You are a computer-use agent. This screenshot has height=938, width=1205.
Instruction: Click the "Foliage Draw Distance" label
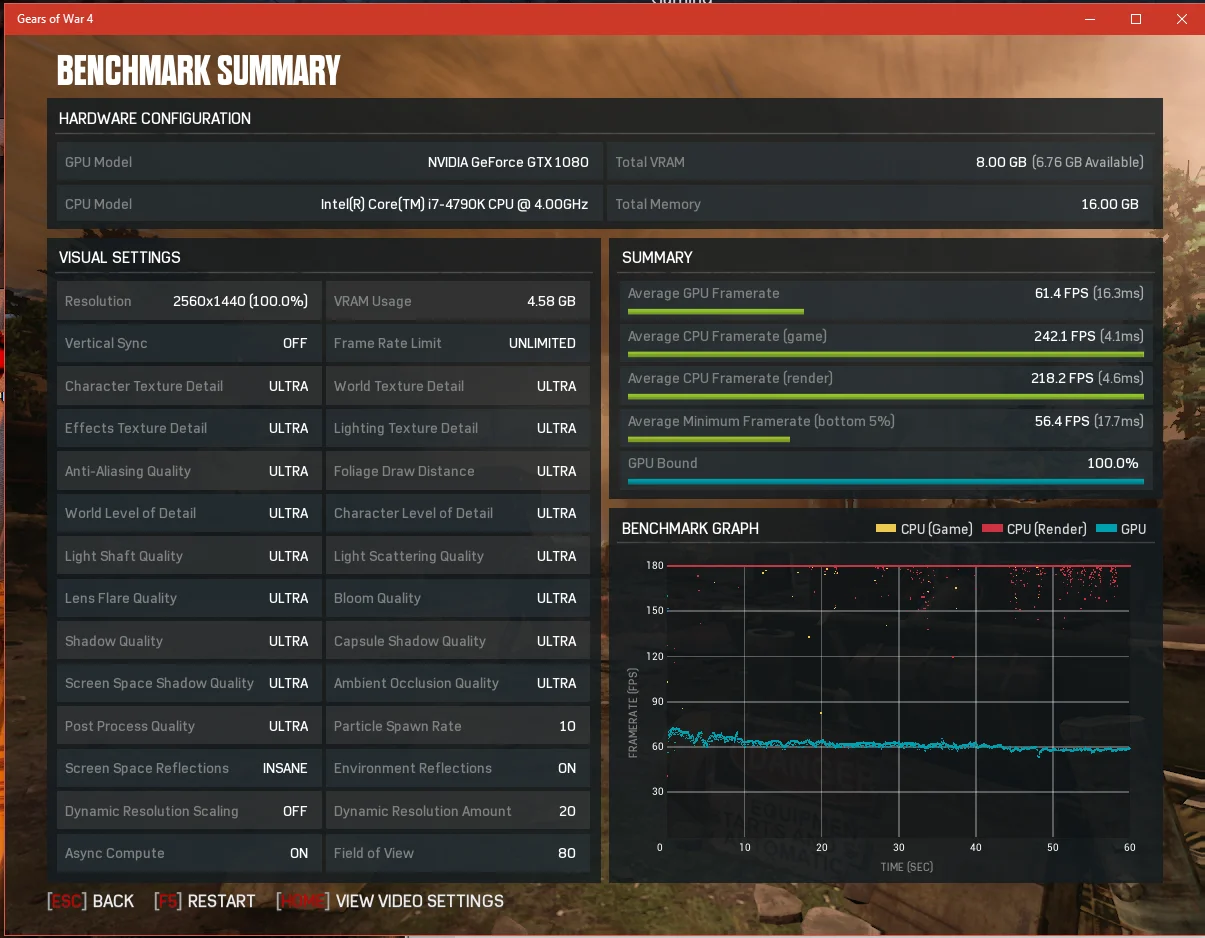tap(404, 471)
